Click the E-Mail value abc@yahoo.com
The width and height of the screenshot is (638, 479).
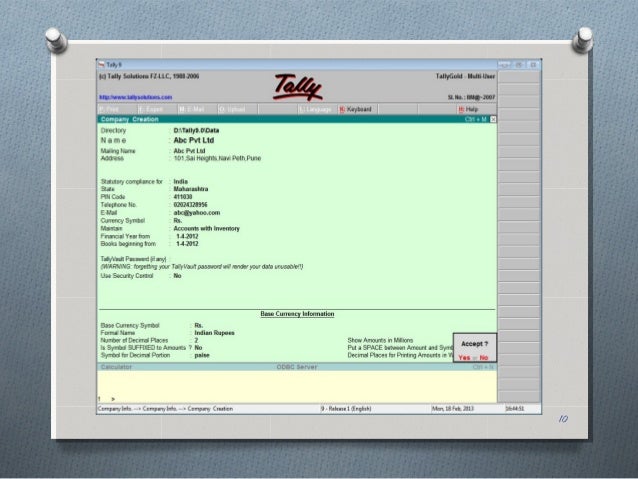[x=197, y=213]
